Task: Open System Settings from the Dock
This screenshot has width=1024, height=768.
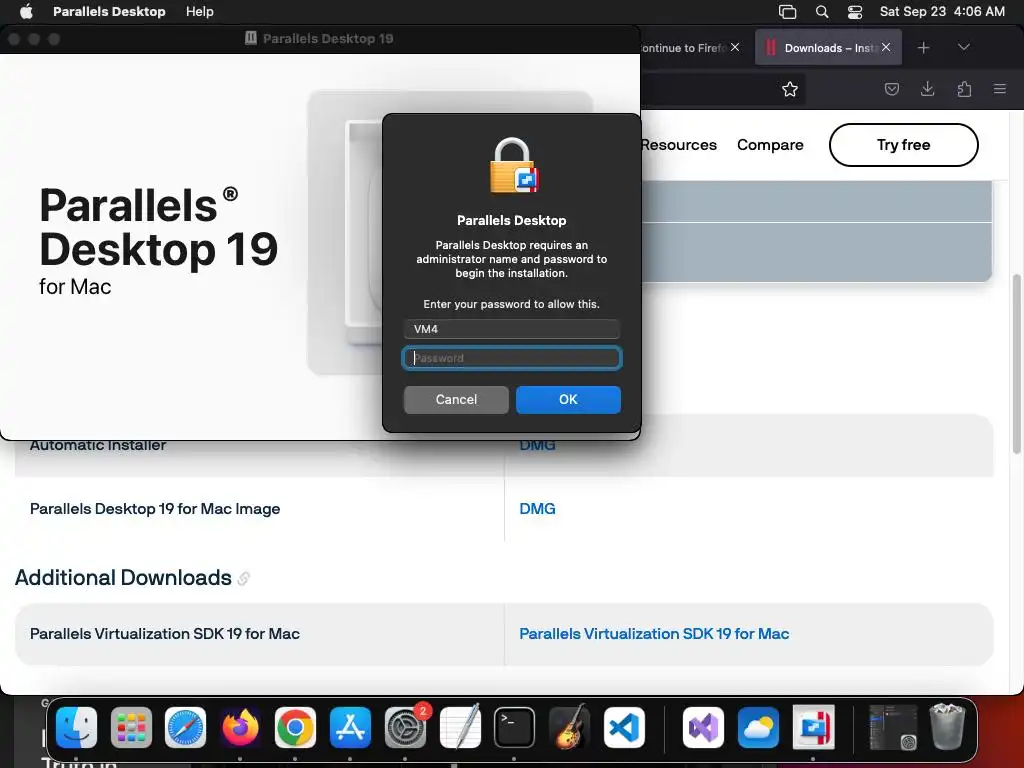Action: click(x=406, y=728)
